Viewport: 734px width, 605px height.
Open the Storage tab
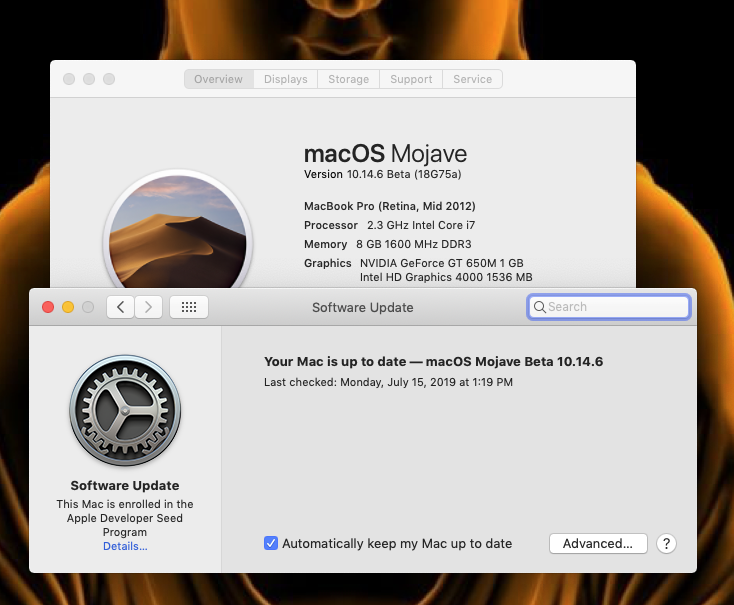(x=348, y=79)
